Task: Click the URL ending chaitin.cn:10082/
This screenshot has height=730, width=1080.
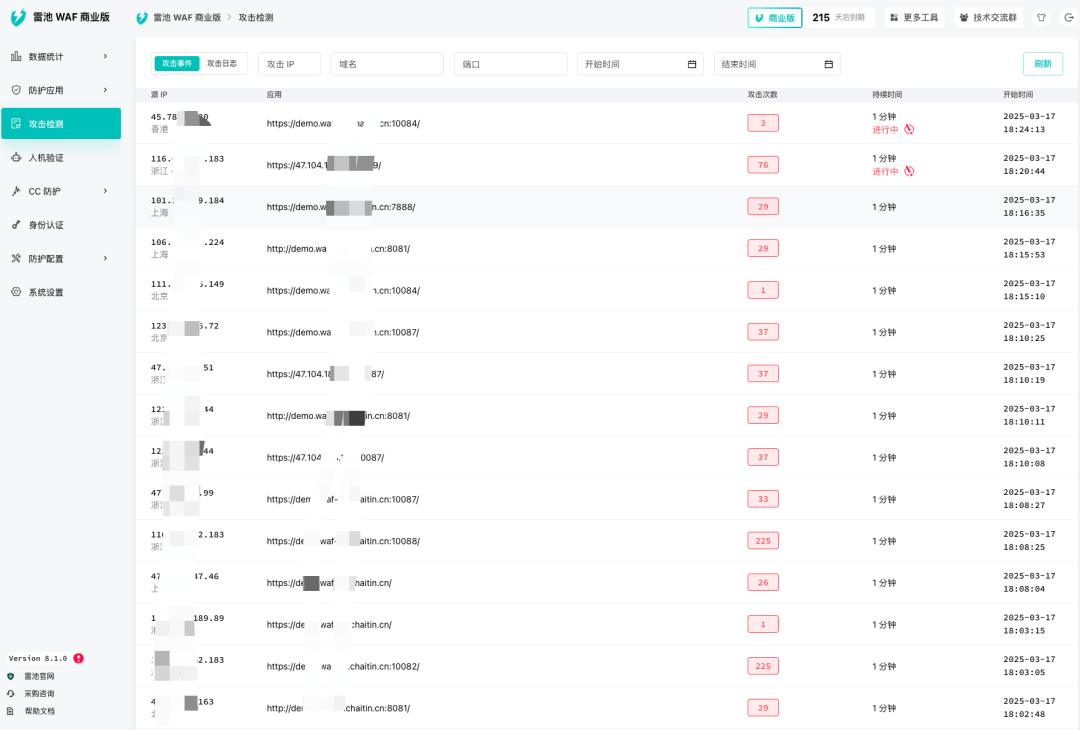Action: [x=343, y=667]
